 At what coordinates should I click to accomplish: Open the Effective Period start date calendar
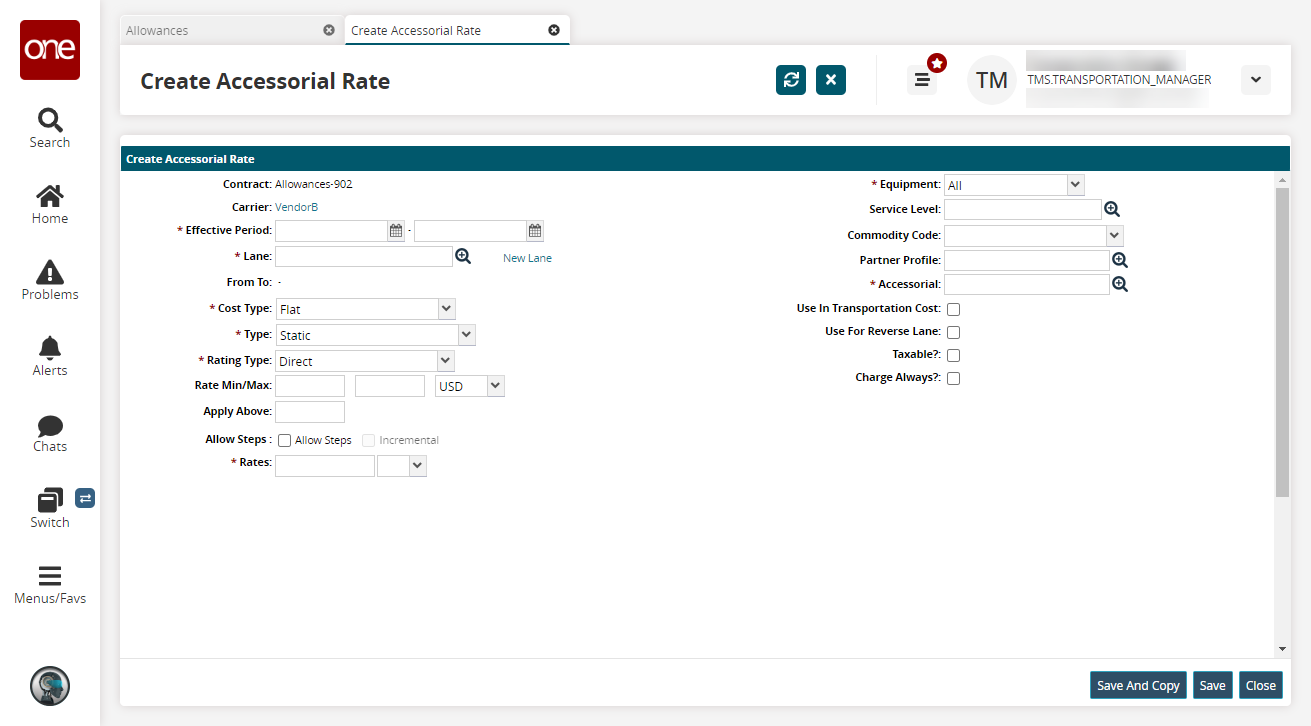[396, 231]
